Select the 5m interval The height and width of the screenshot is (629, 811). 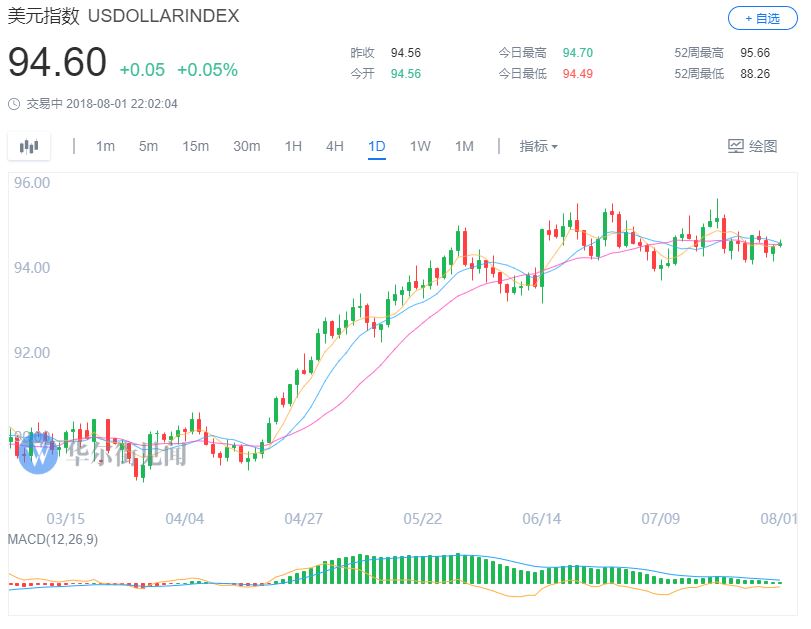click(148, 146)
